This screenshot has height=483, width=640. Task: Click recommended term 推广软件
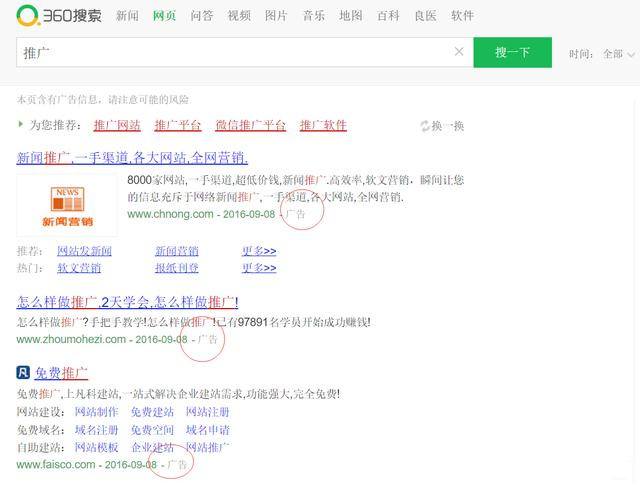pos(323,125)
